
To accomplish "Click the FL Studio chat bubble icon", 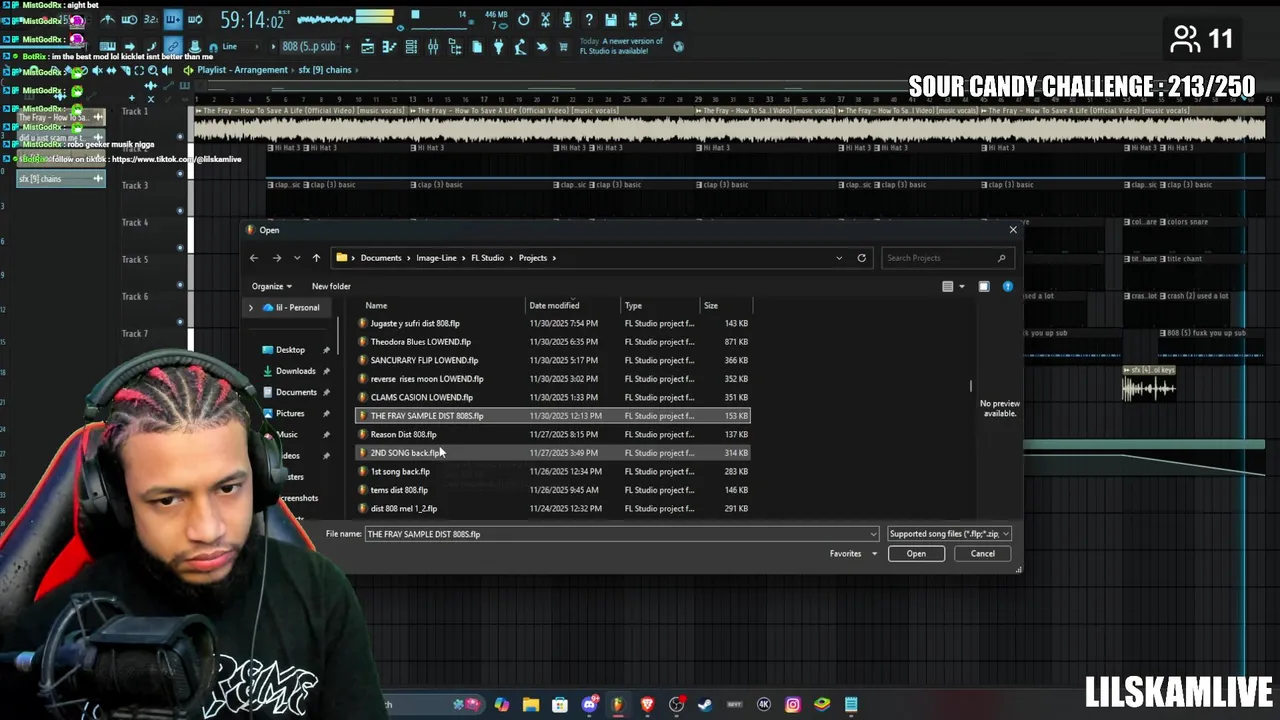I will click(x=655, y=20).
